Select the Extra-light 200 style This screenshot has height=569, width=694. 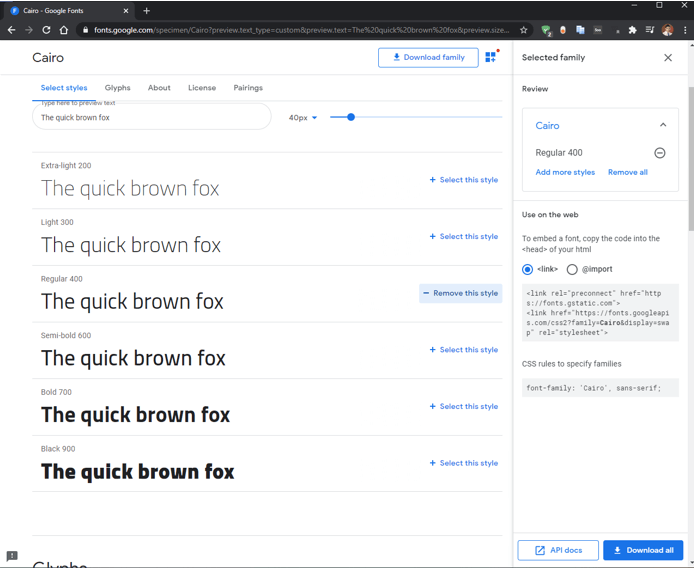click(463, 180)
